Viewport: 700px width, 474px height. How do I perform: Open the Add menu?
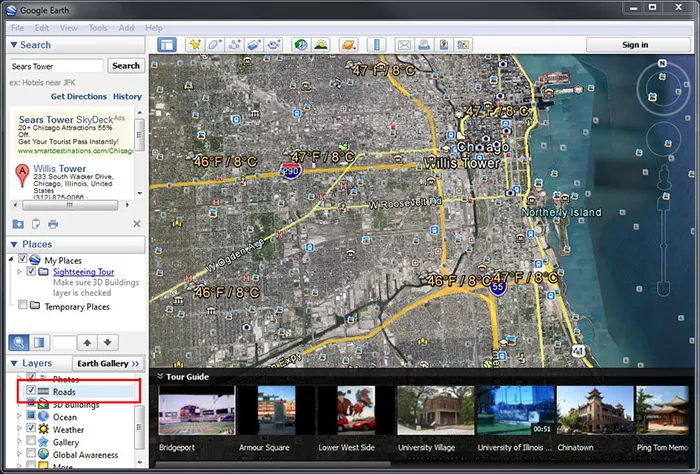(x=126, y=28)
